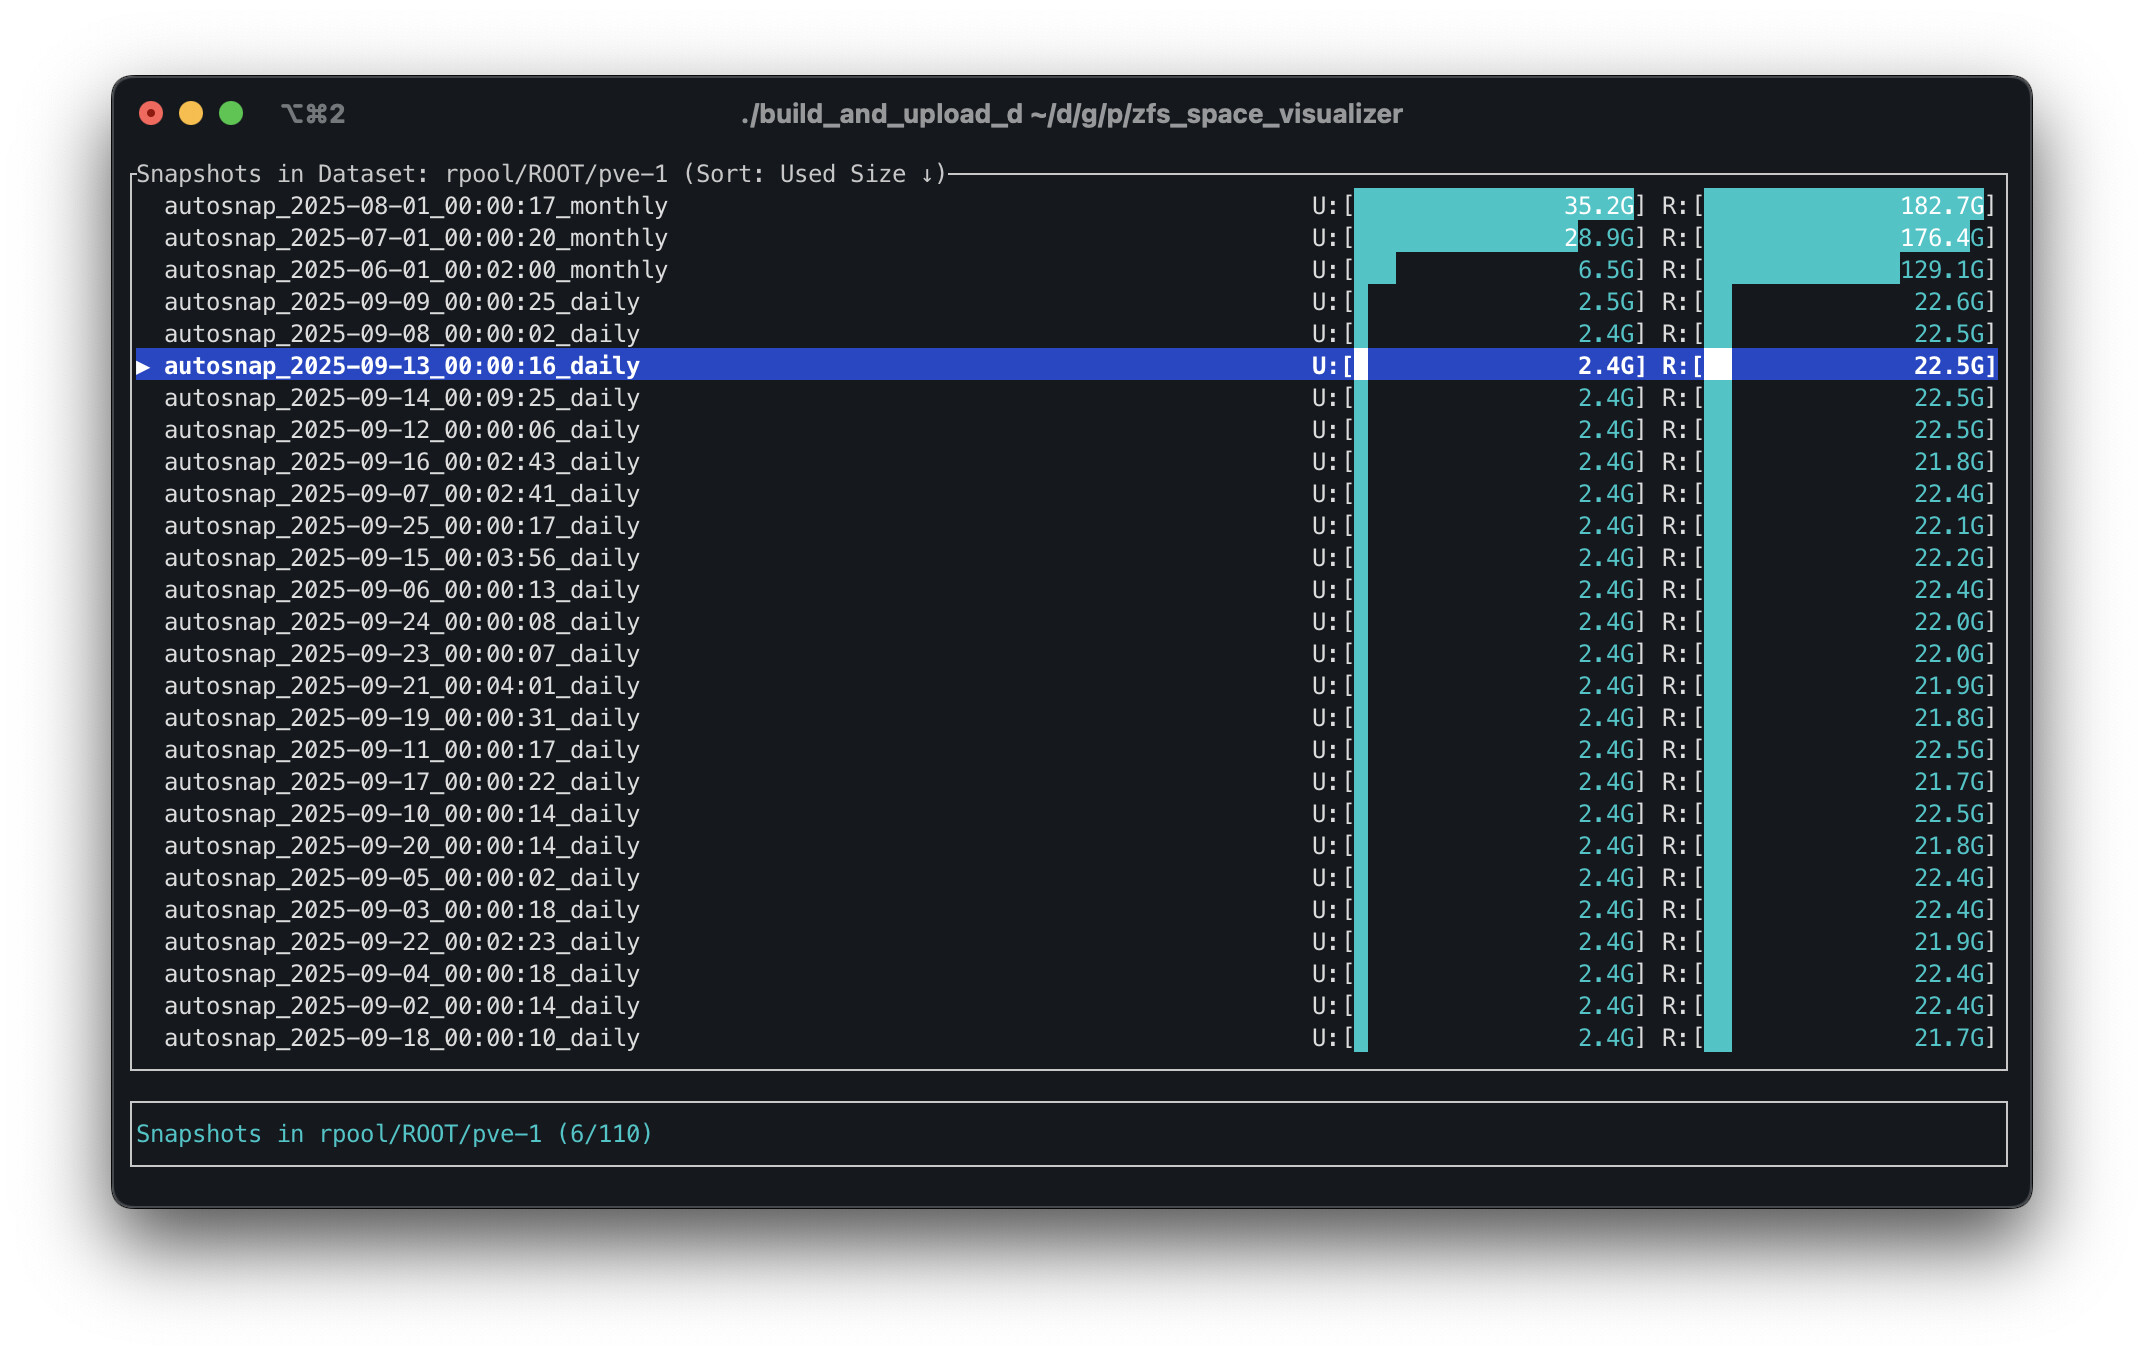Viewport: 2144px width, 1356px height.
Task: Select autosnap_2025-09-25_00:00:17_daily snapshot row
Action: [401, 526]
